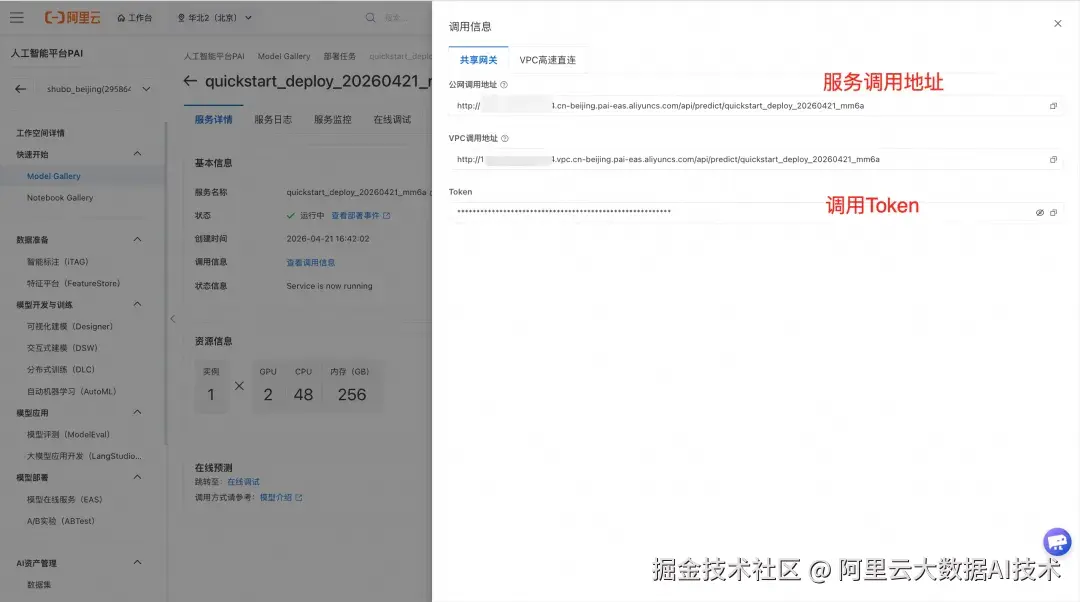Collapse the 模型开发与训练 section

click(137, 304)
